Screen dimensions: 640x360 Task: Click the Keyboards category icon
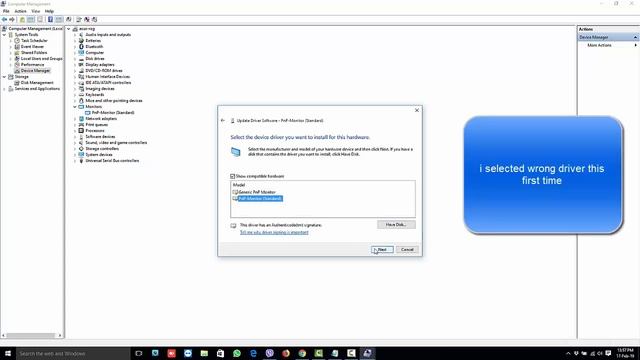[81, 95]
